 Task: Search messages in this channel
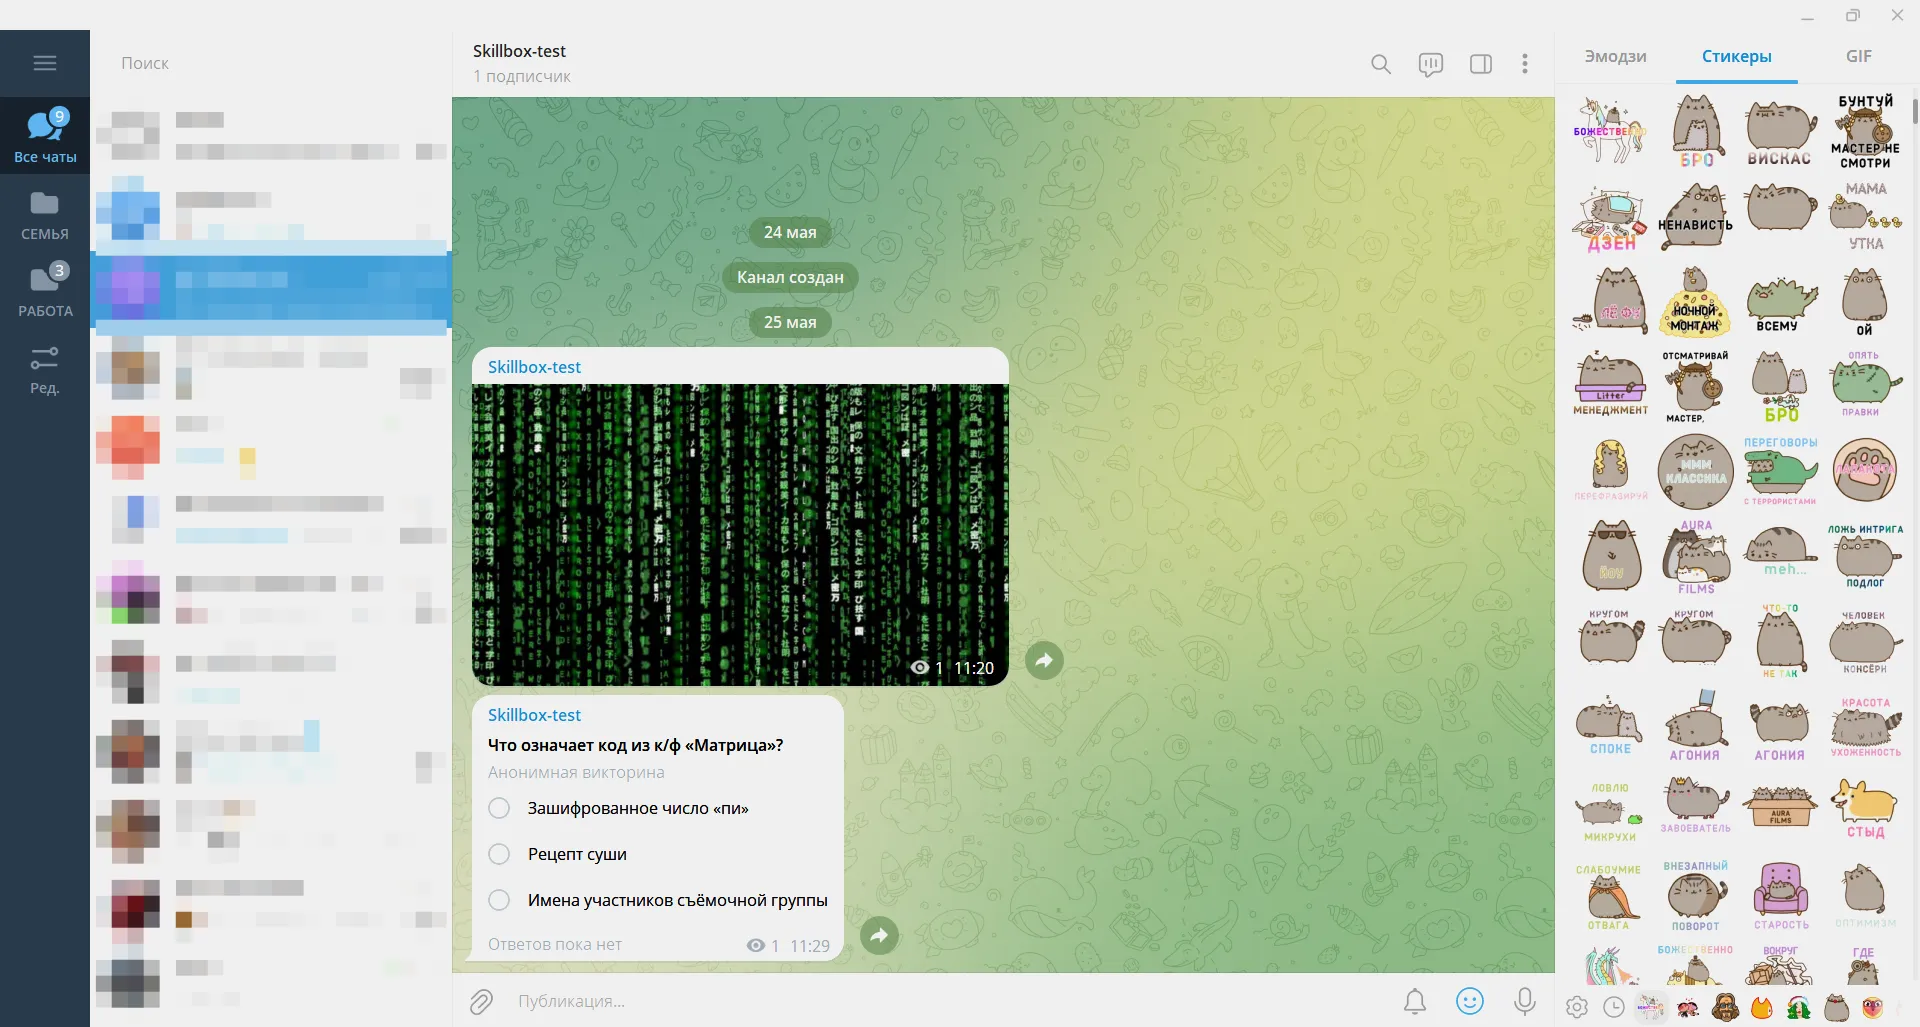point(1381,64)
